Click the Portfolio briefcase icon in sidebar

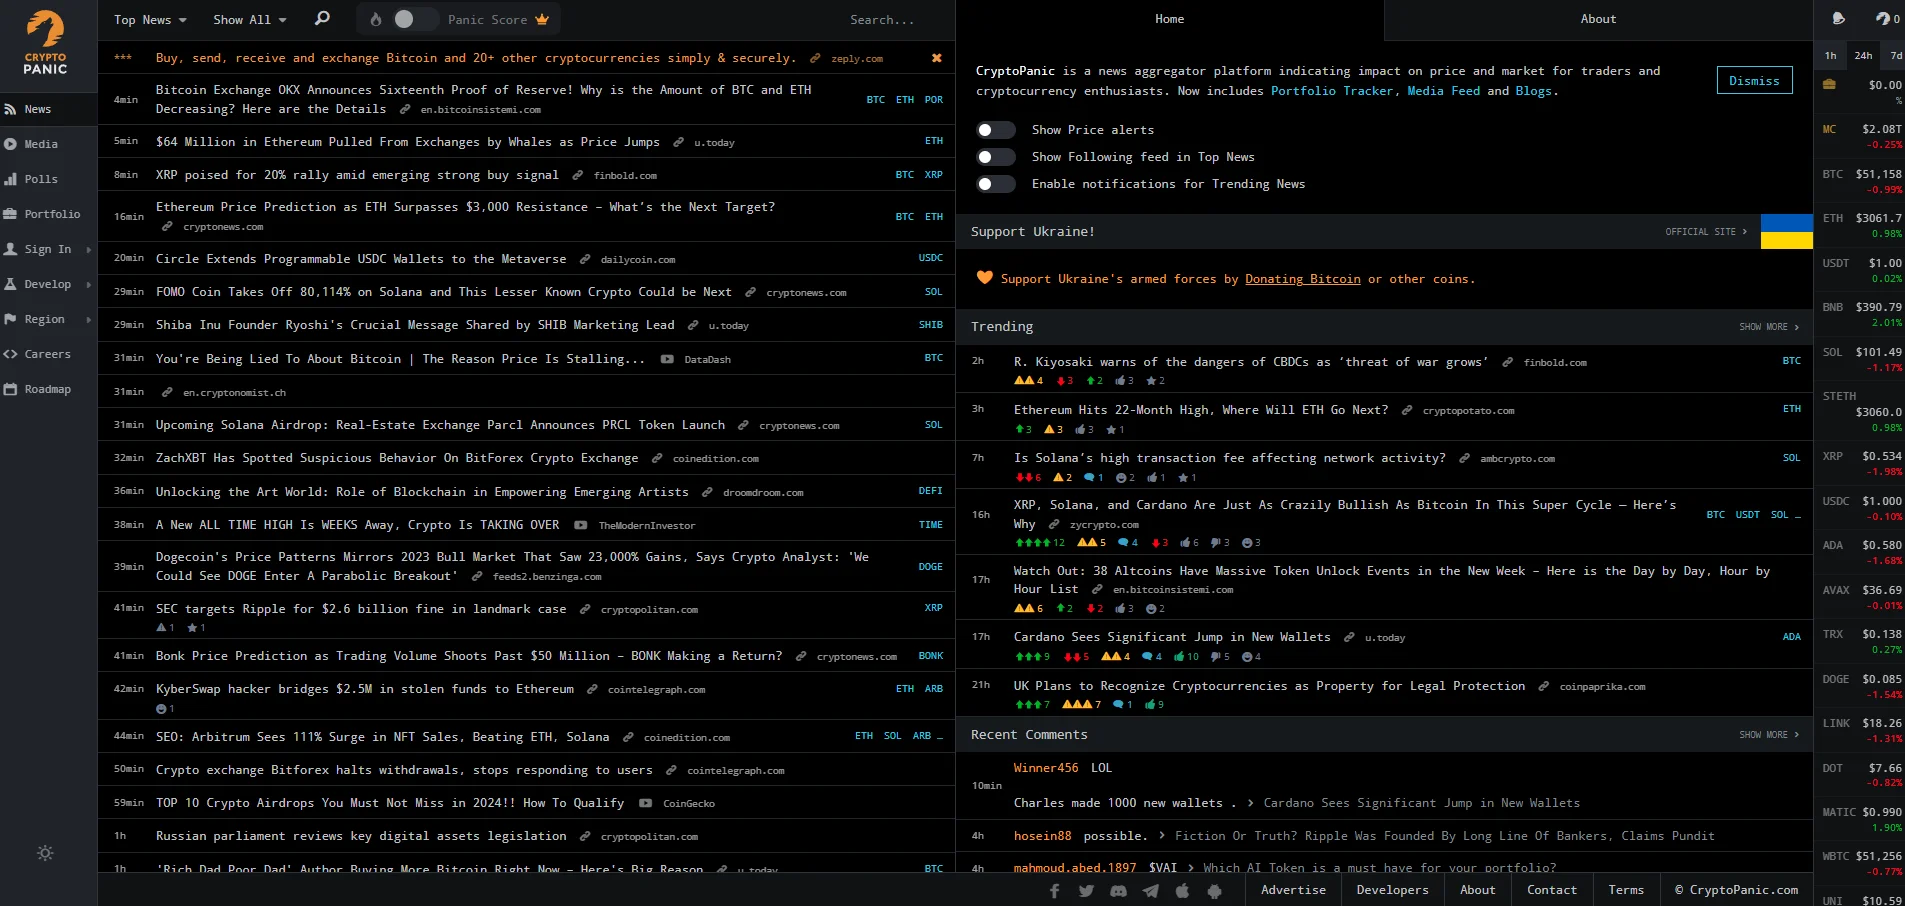pos(10,214)
